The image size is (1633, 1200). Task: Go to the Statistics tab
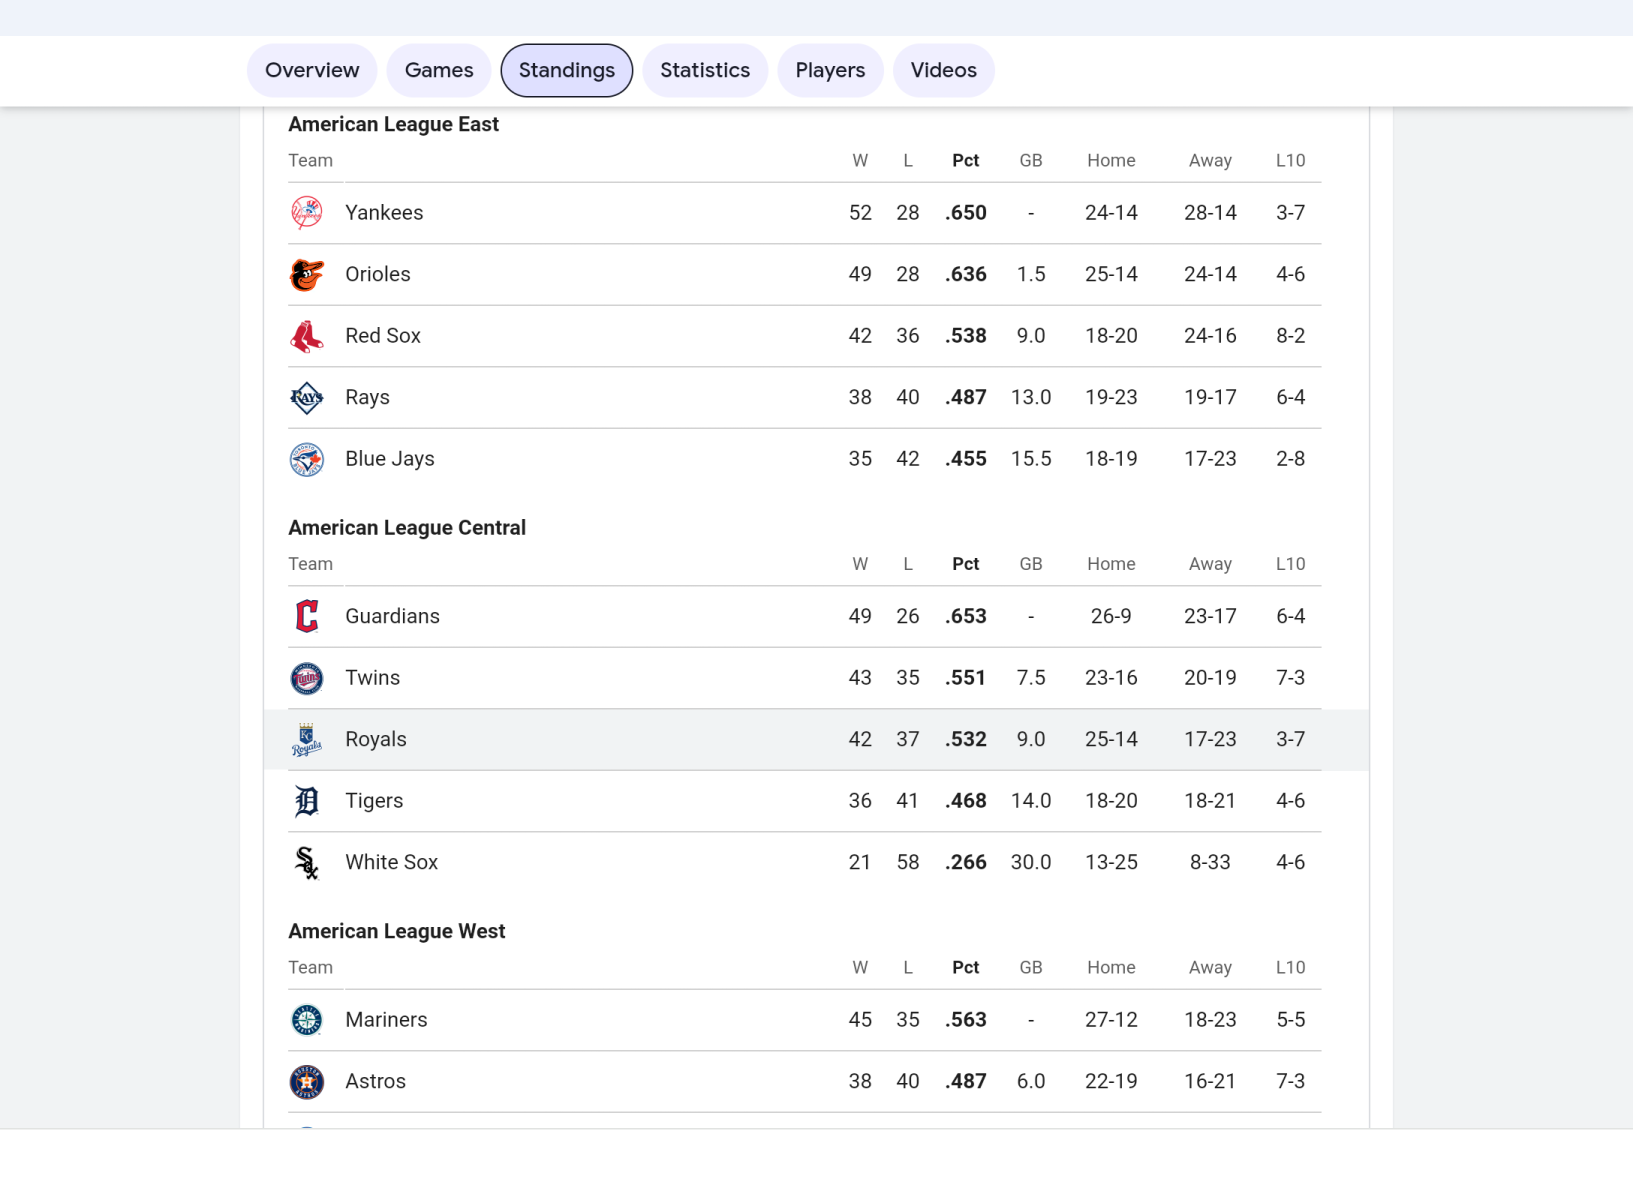click(705, 70)
